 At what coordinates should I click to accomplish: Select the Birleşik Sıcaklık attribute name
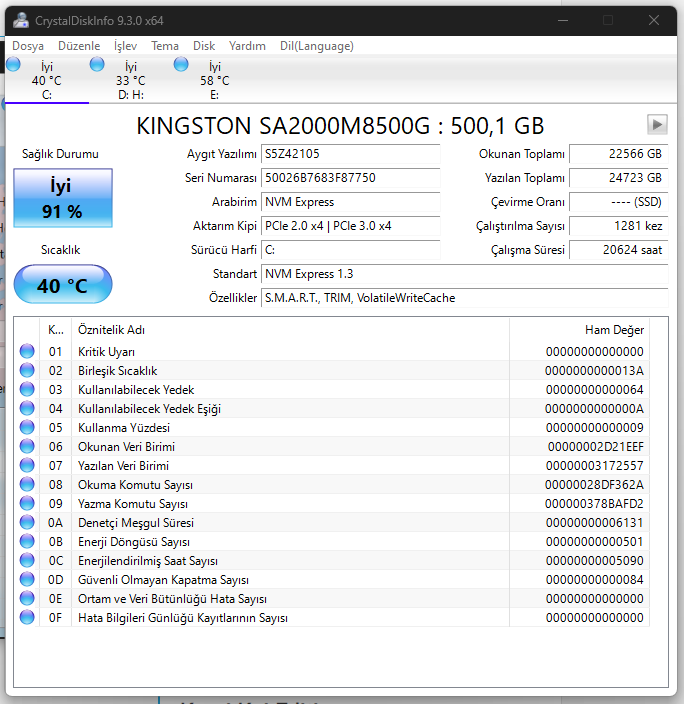(x=118, y=371)
